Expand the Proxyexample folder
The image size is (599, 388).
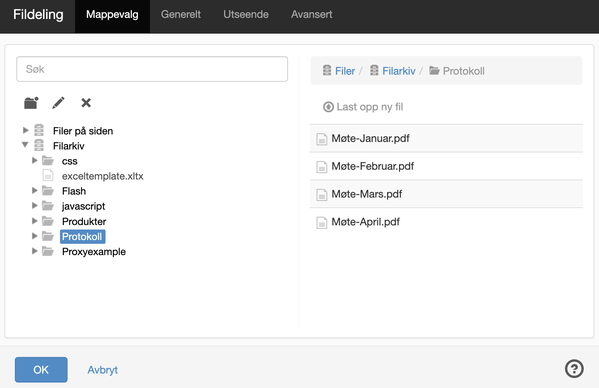click(34, 251)
